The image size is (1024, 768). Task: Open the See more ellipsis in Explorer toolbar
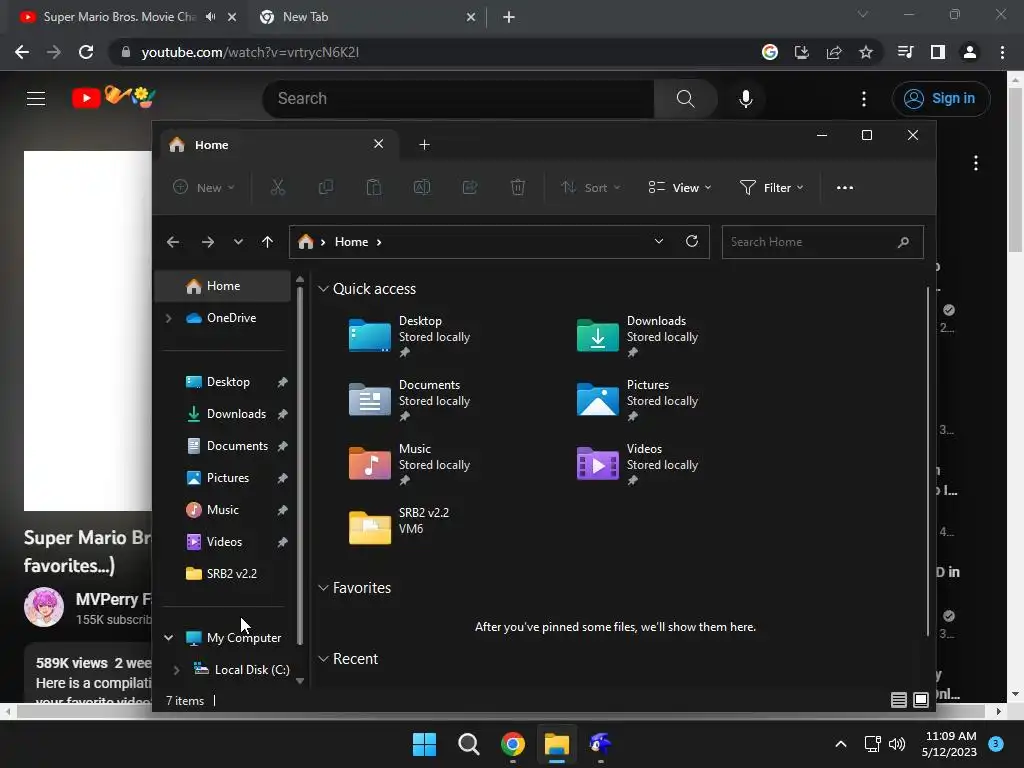[844, 187]
